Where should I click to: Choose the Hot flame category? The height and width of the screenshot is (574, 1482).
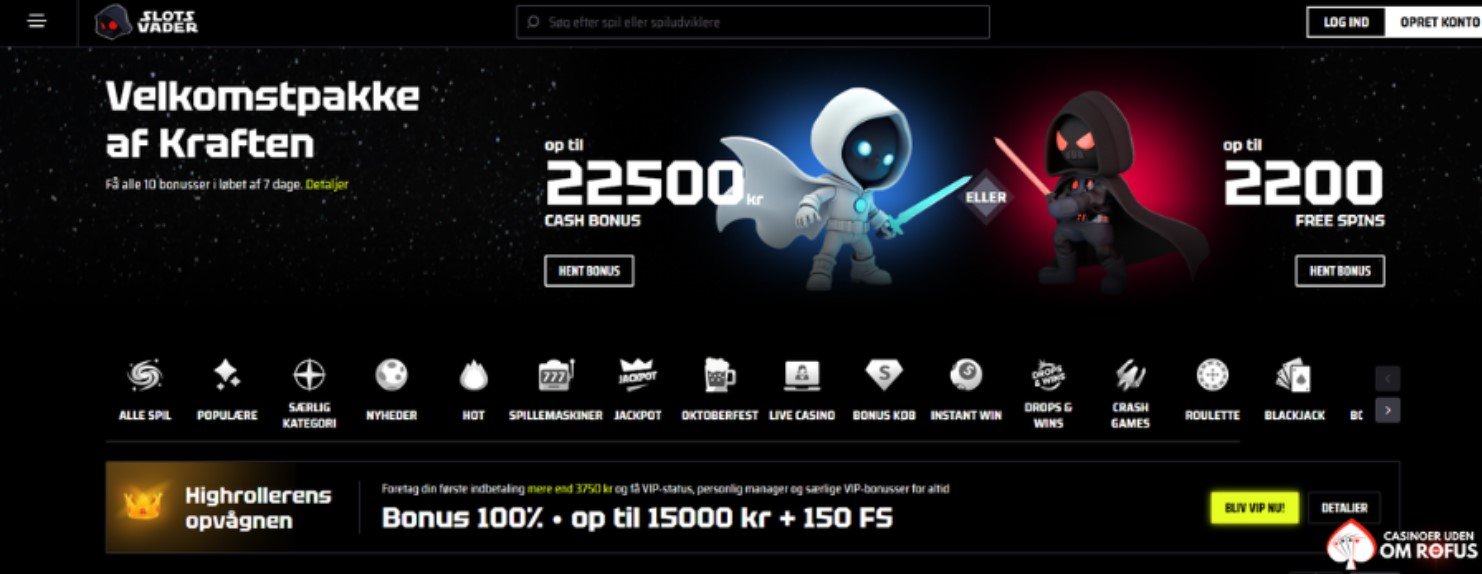click(473, 390)
